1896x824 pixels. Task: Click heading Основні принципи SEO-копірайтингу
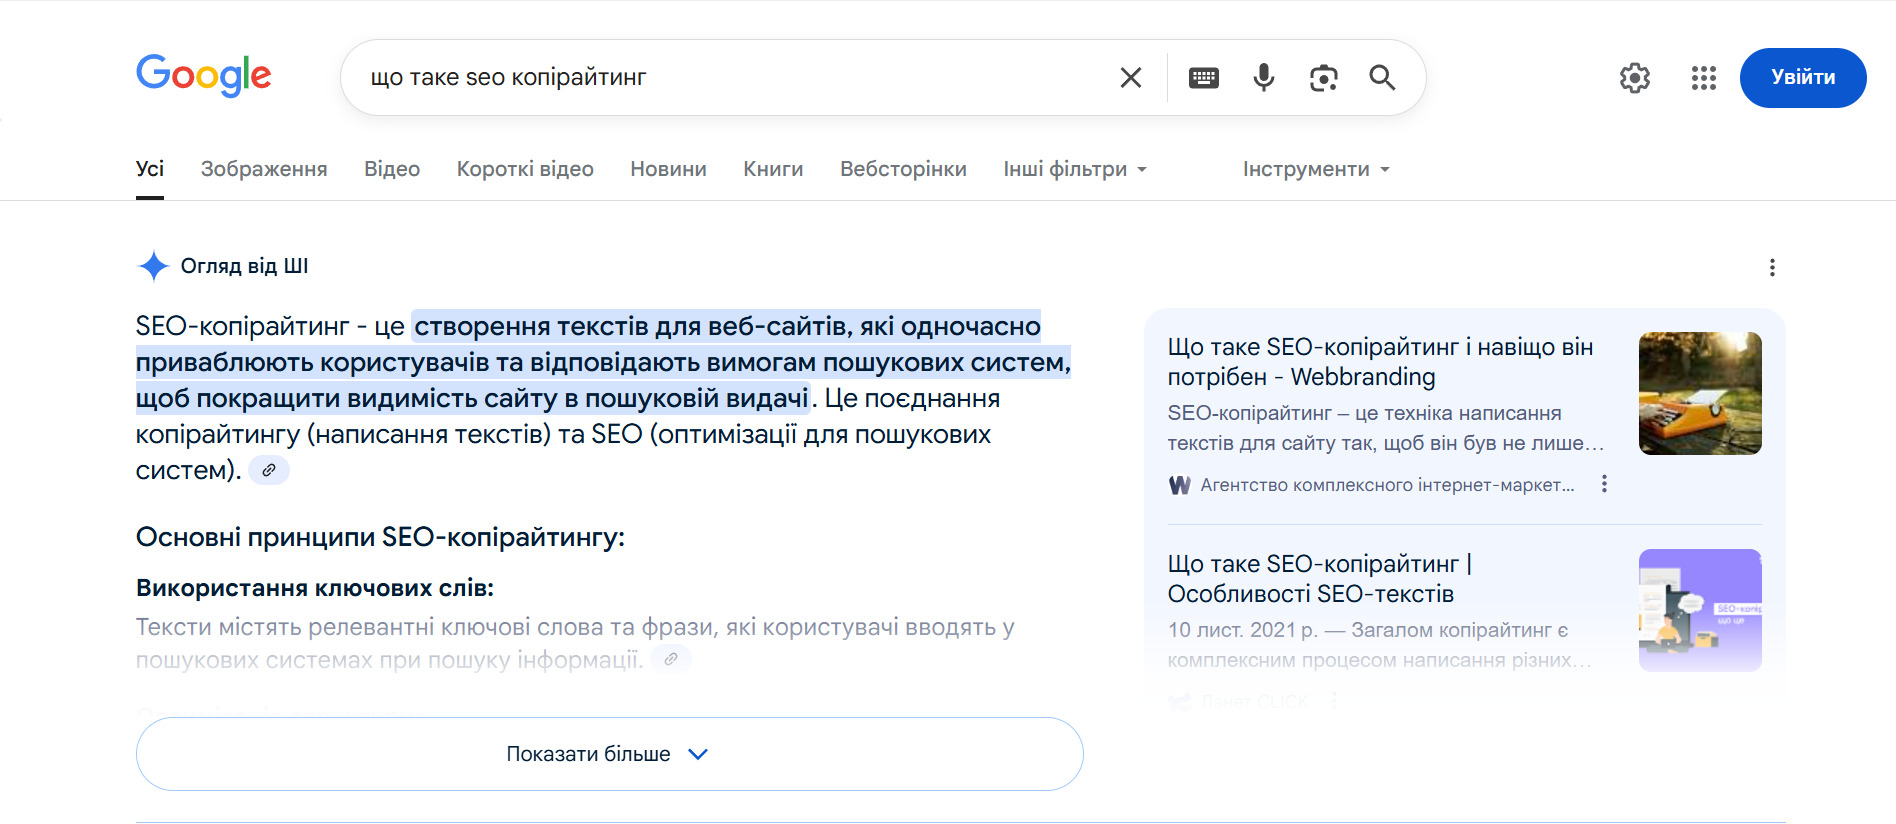(x=380, y=537)
